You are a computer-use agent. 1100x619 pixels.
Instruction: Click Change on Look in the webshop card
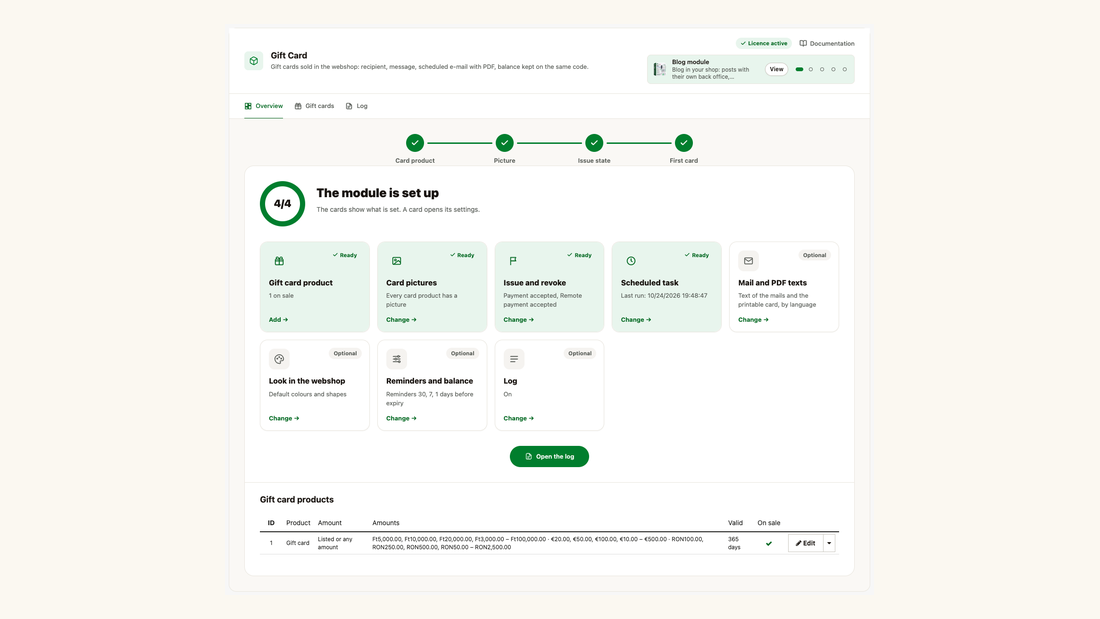tap(284, 418)
